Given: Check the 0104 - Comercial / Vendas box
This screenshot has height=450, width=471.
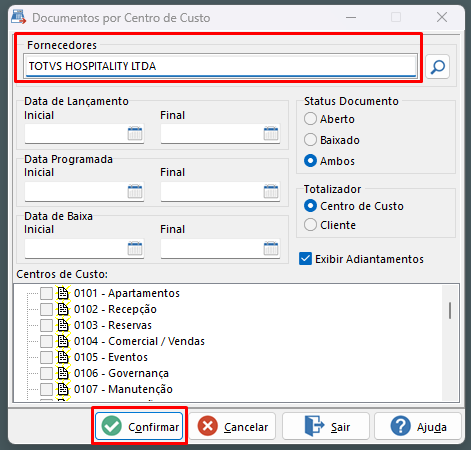Looking at the screenshot, I should 46,341.
